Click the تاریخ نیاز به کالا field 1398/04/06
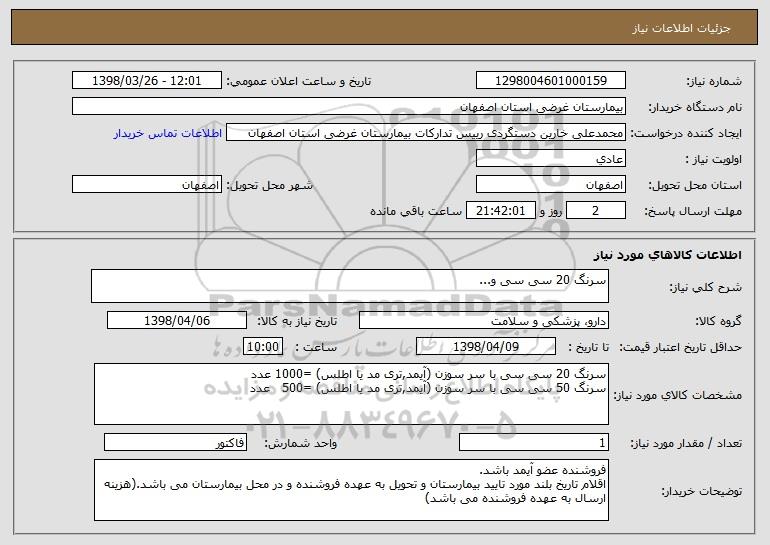Image resolution: width=770 pixels, height=545 pixels. point(177,321)
